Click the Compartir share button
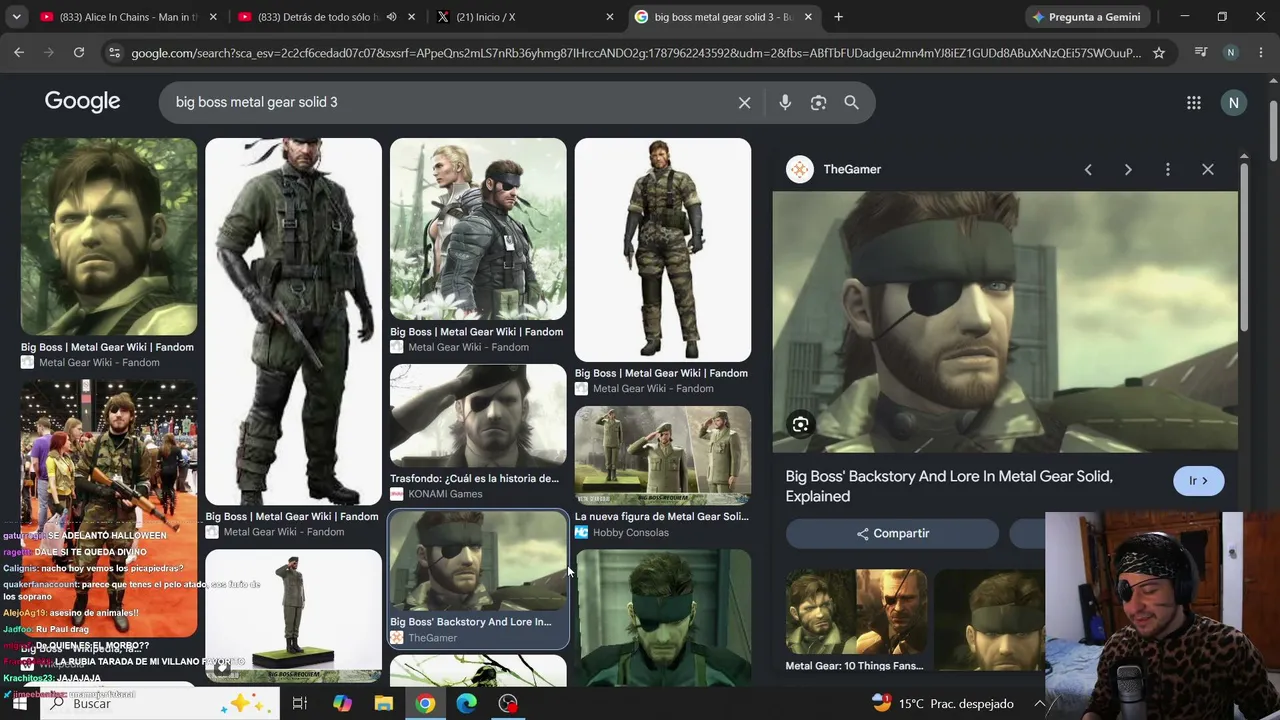 coord(892,534)
